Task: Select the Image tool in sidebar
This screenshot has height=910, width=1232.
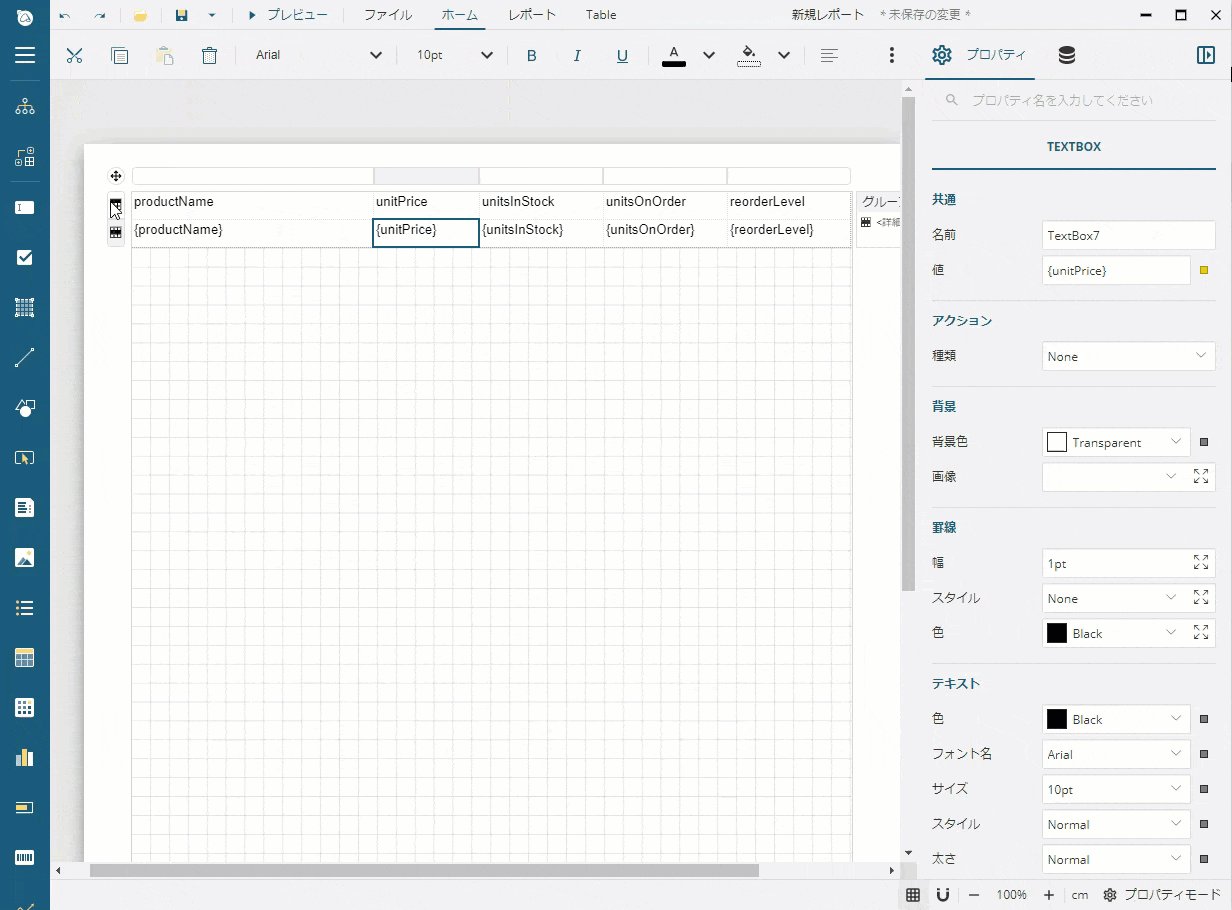Action: click(x=25, y=558)
